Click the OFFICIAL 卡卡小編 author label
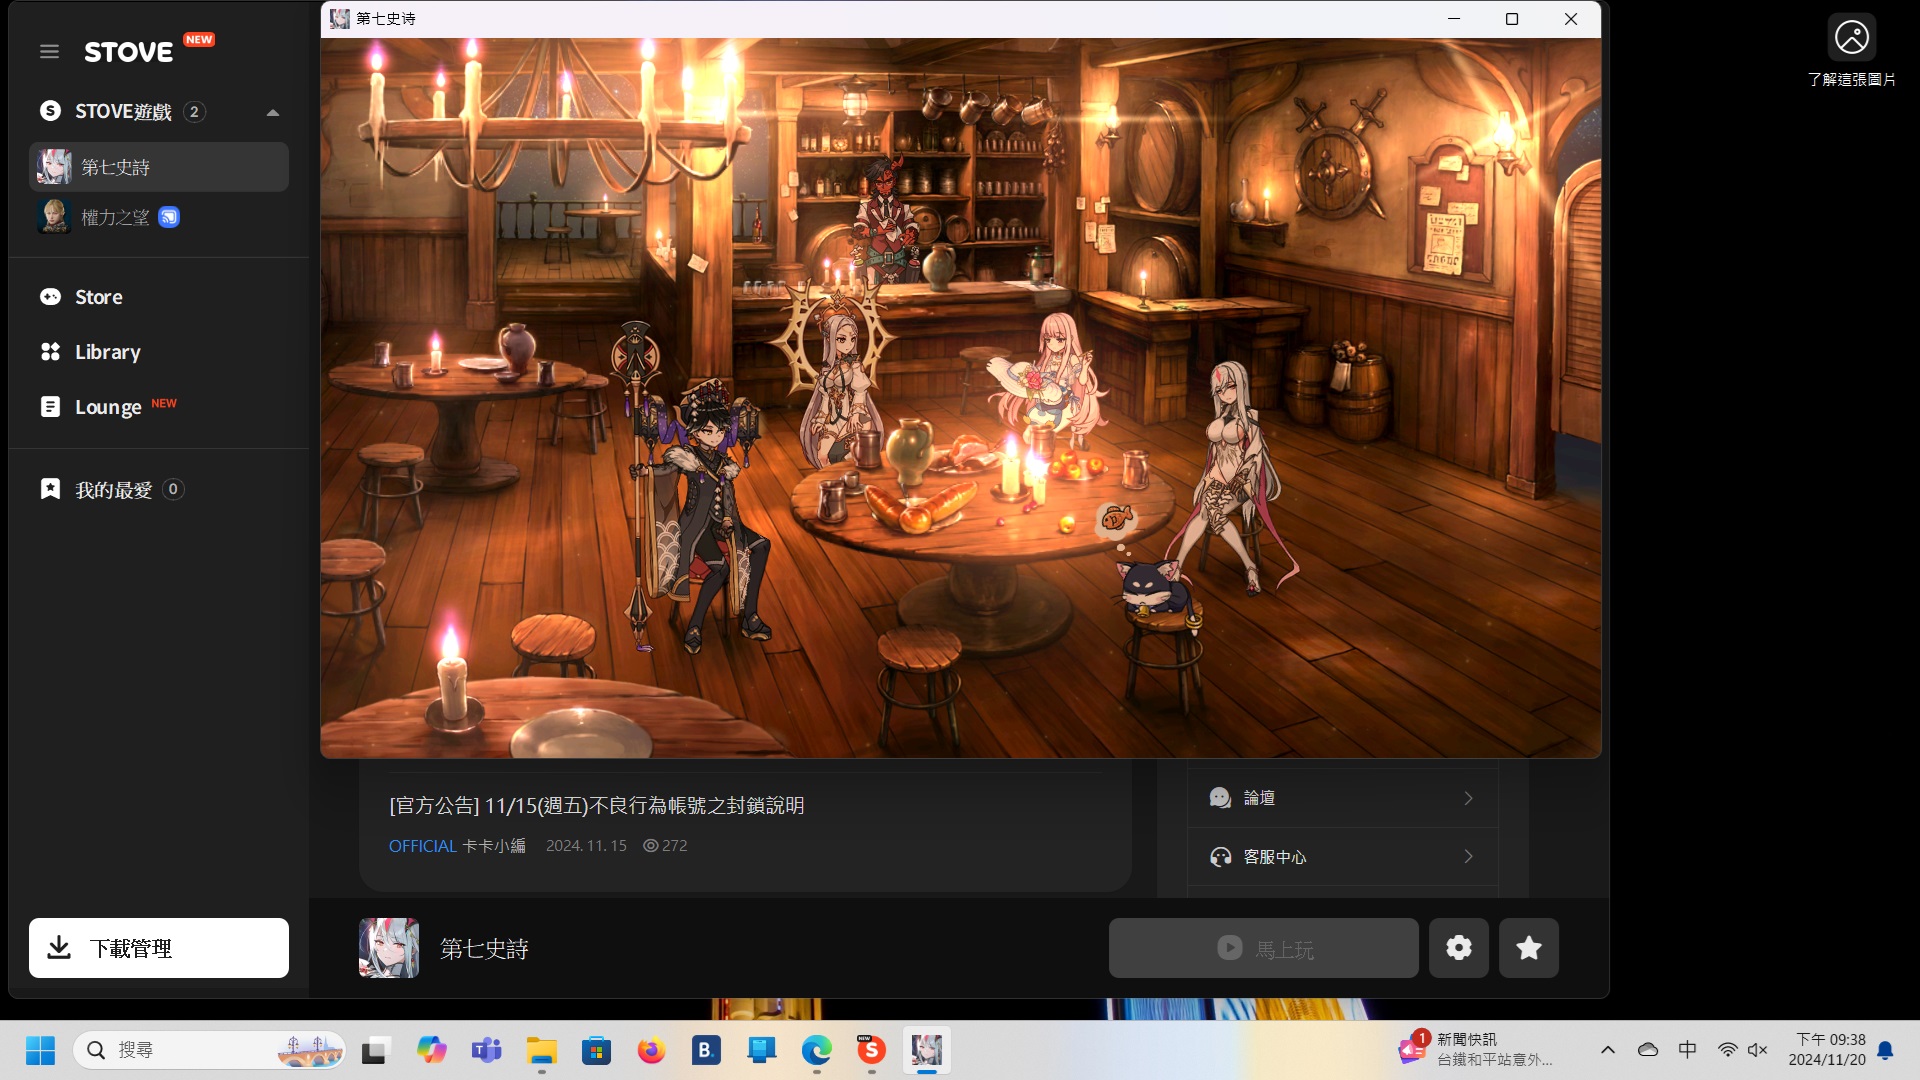This screenshot has height=1080, width=1920. [457, 846]
